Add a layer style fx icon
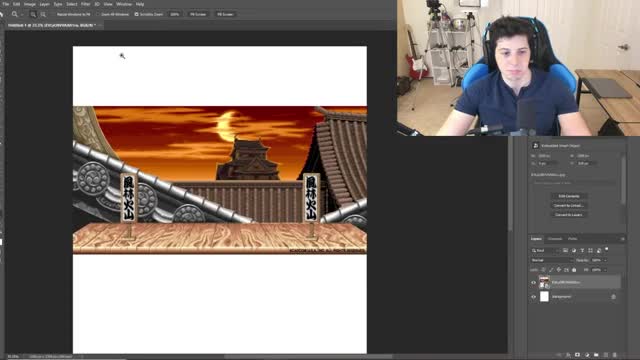 (568, 355)
